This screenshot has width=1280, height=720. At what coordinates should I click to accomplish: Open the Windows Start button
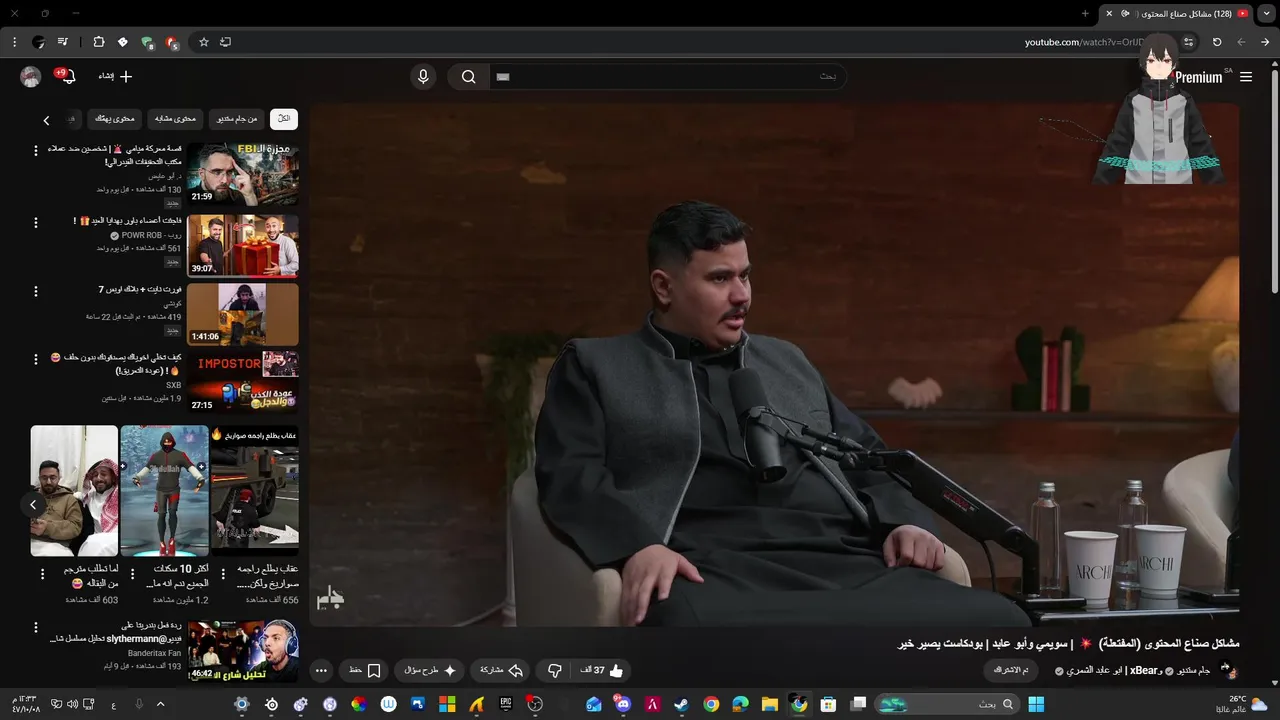coord(1036,704)
